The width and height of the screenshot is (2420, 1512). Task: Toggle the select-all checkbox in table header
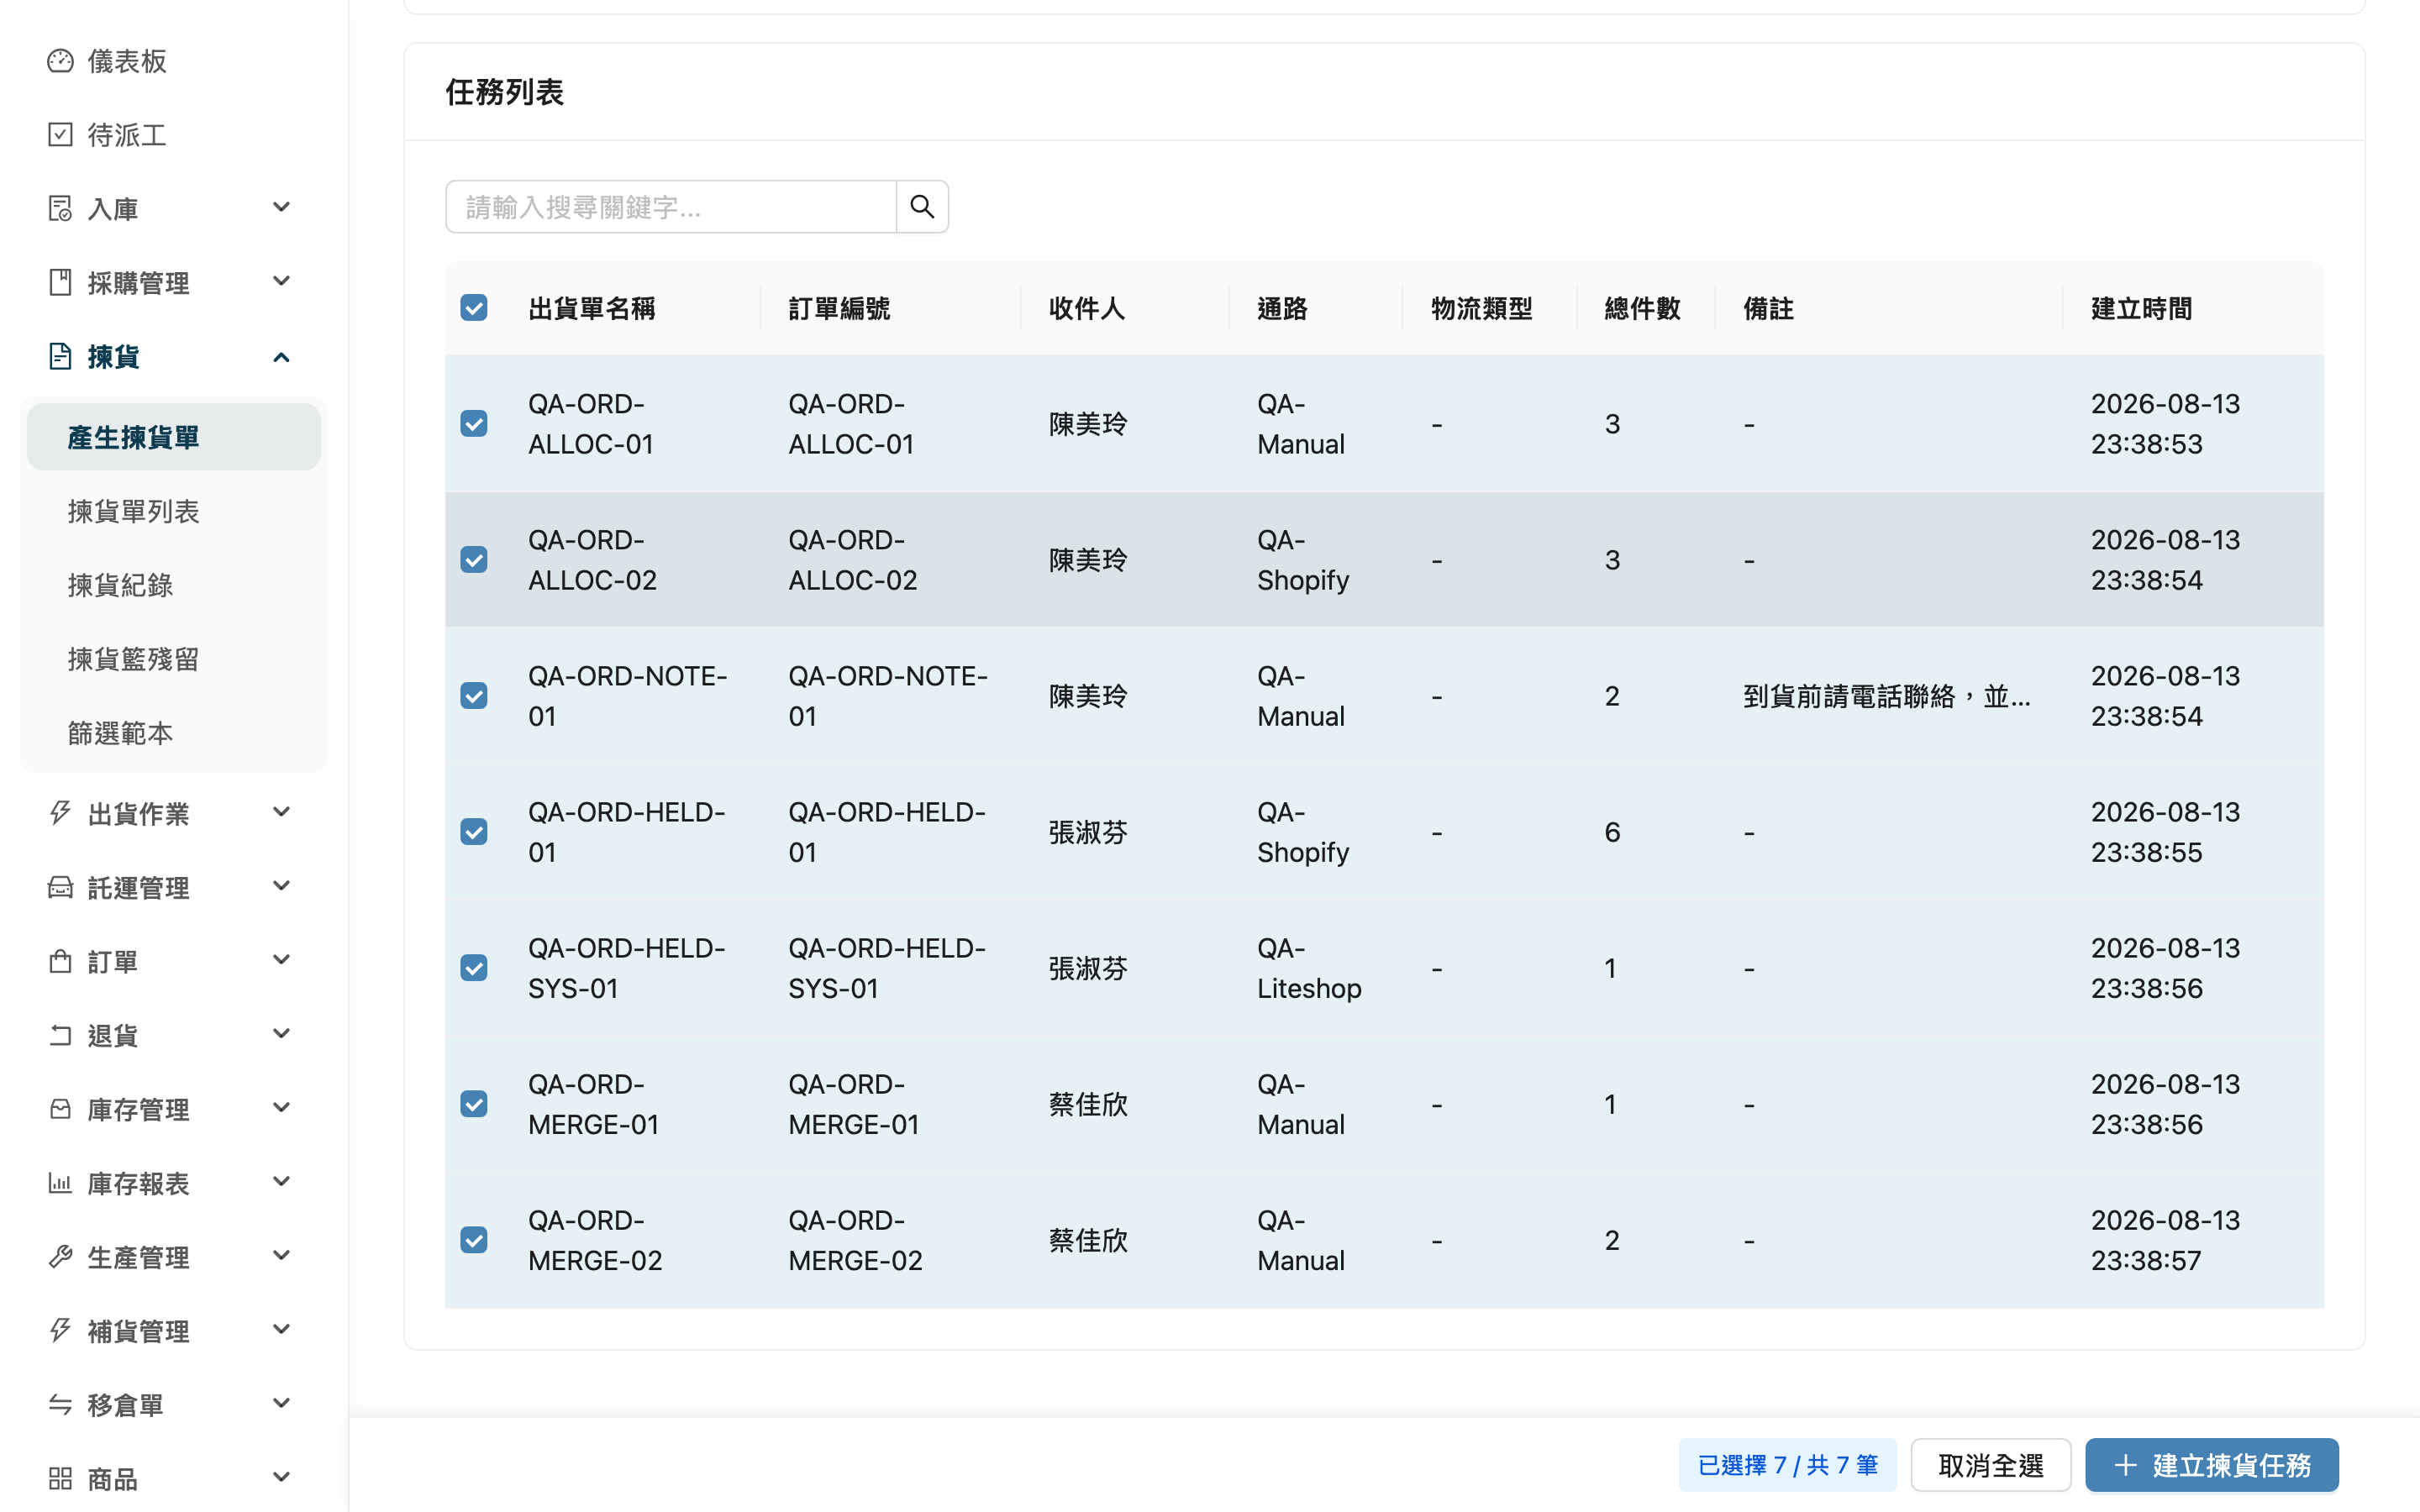[474, 308]
